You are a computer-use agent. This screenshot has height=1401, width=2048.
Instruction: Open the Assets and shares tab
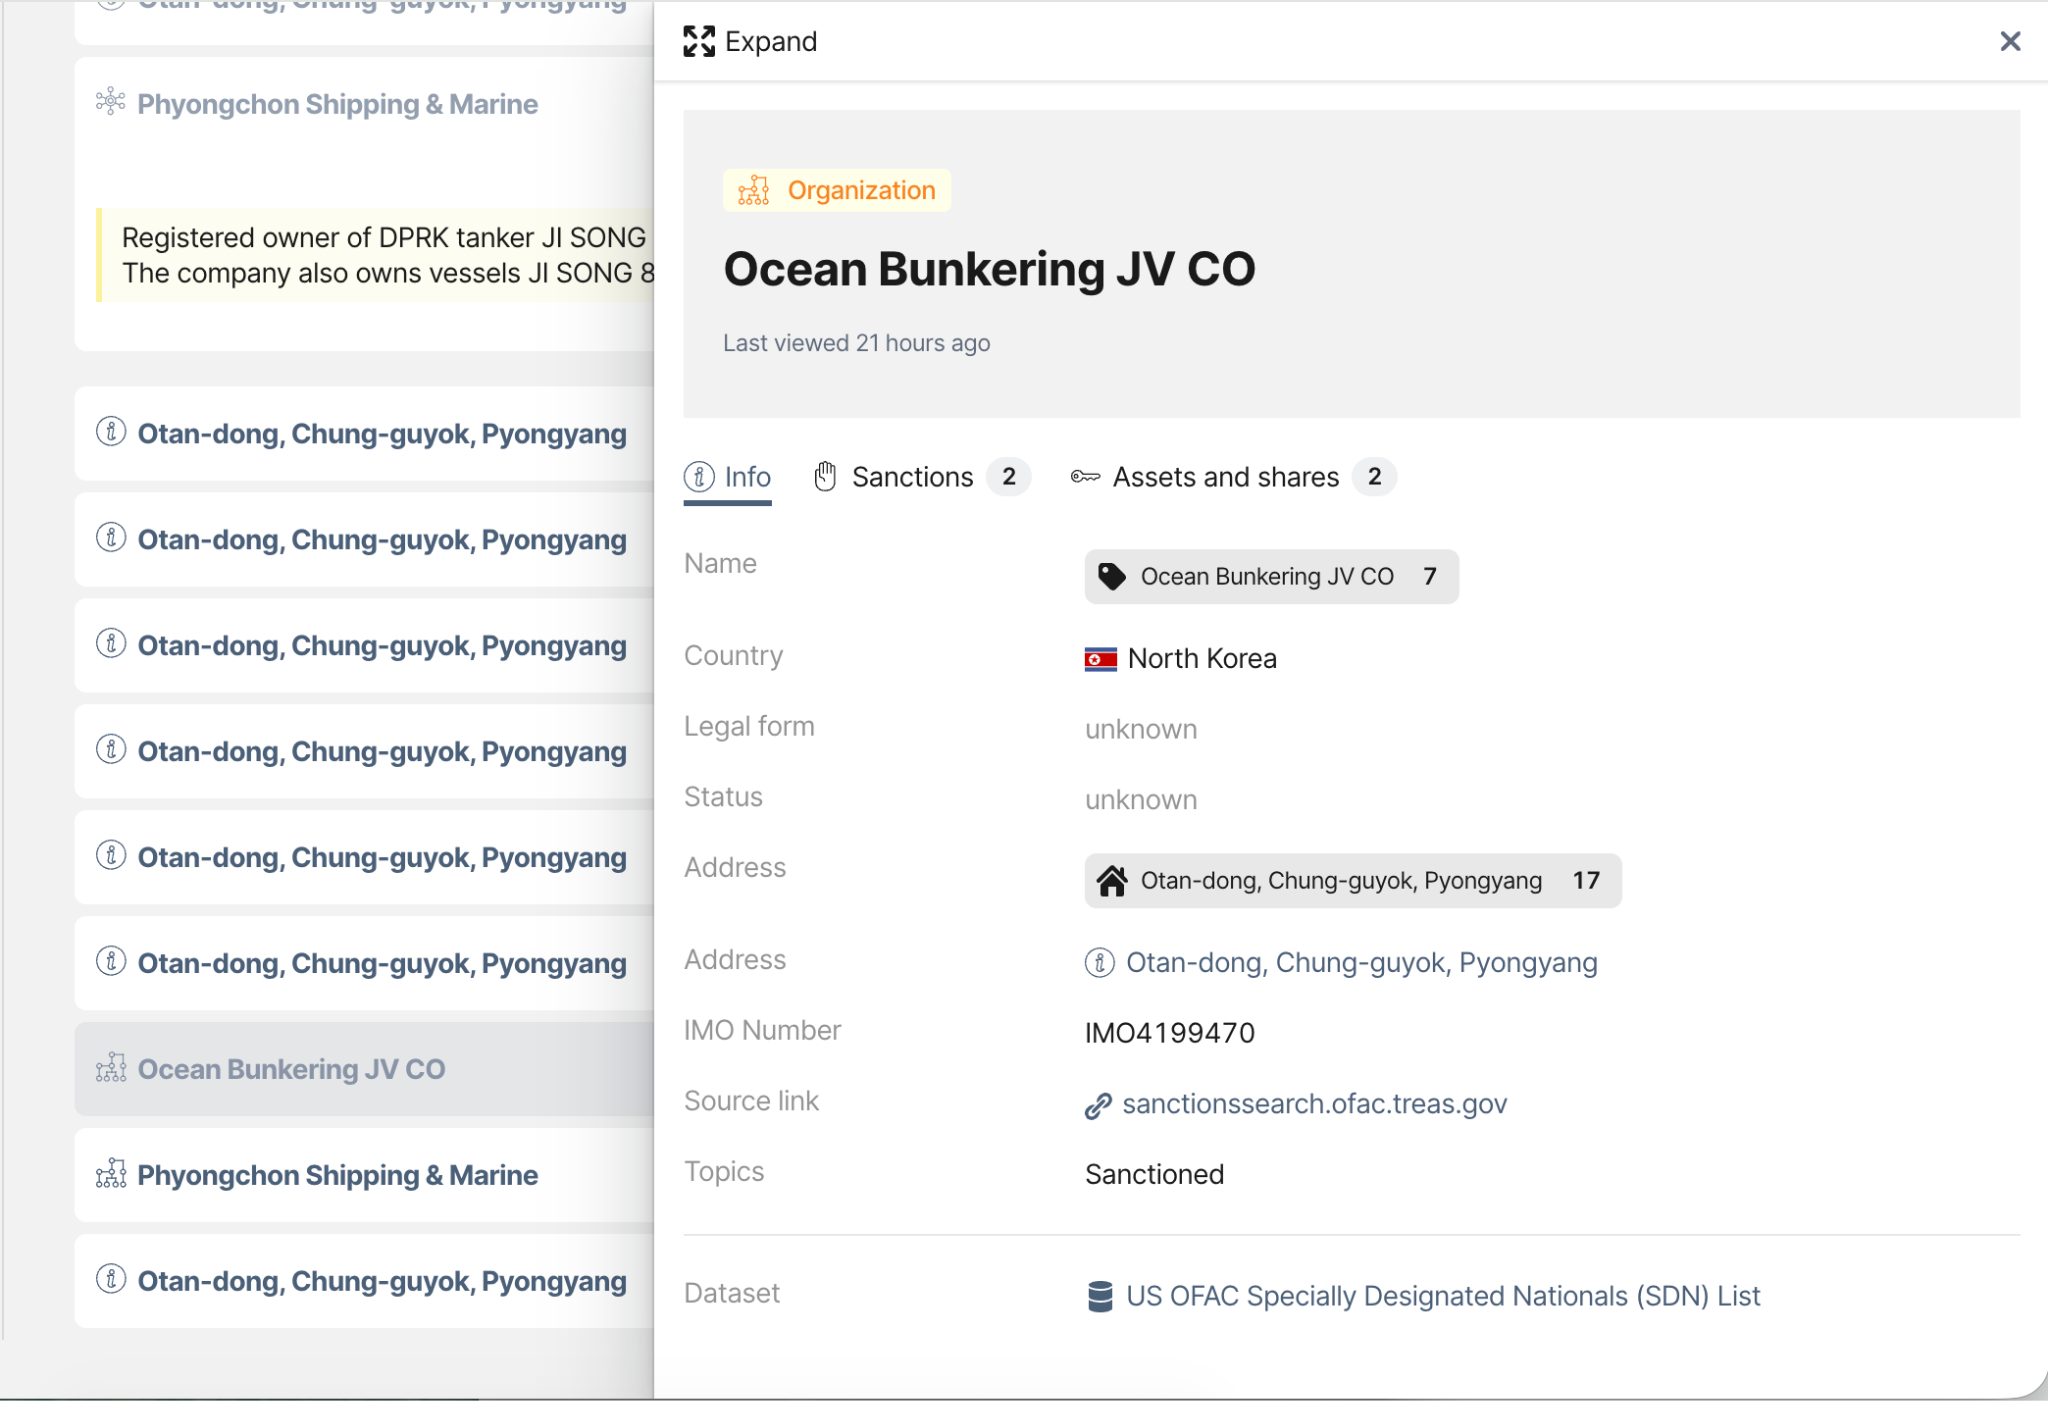(1232, 478)
